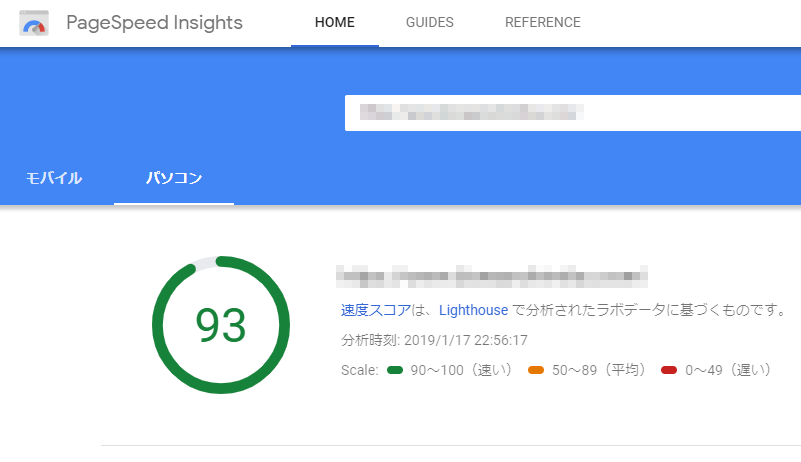
Task: Select the パソコン results tab
Action: coord(174,179)
